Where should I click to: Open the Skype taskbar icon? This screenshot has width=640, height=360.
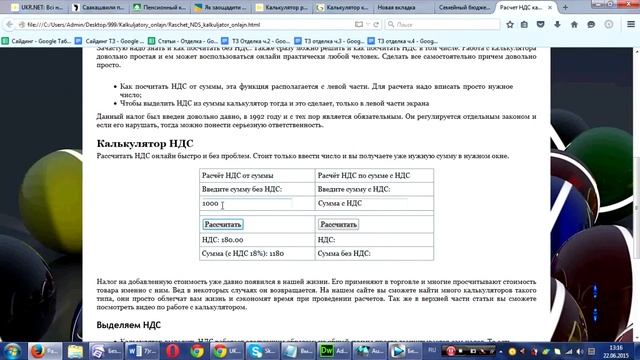[x=262, y=351]
